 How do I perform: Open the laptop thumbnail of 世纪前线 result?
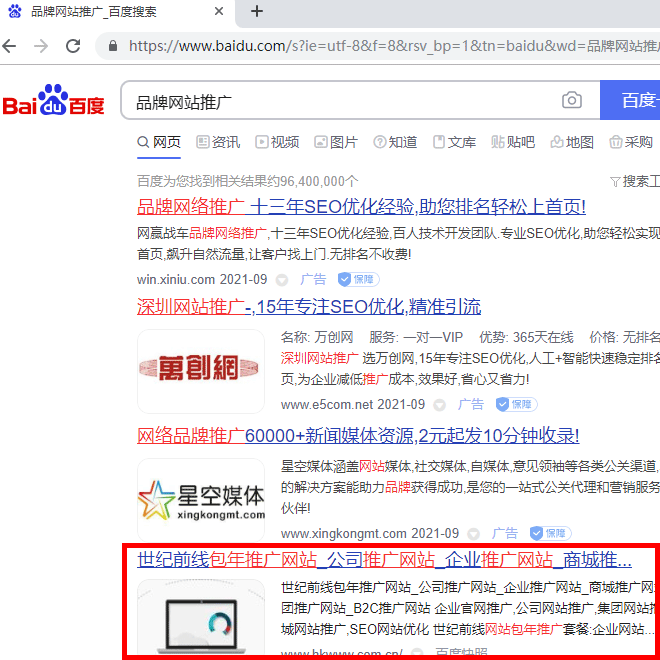click(x=201, y=618)
